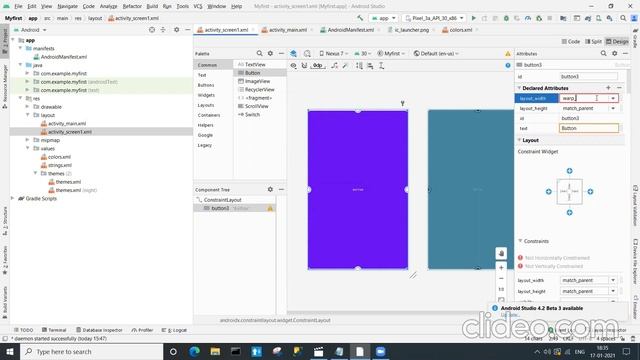The width and height of the screenshot is (640, 360).
Task: Click the Align icon in design toolbar
Action: pos(370,65)
